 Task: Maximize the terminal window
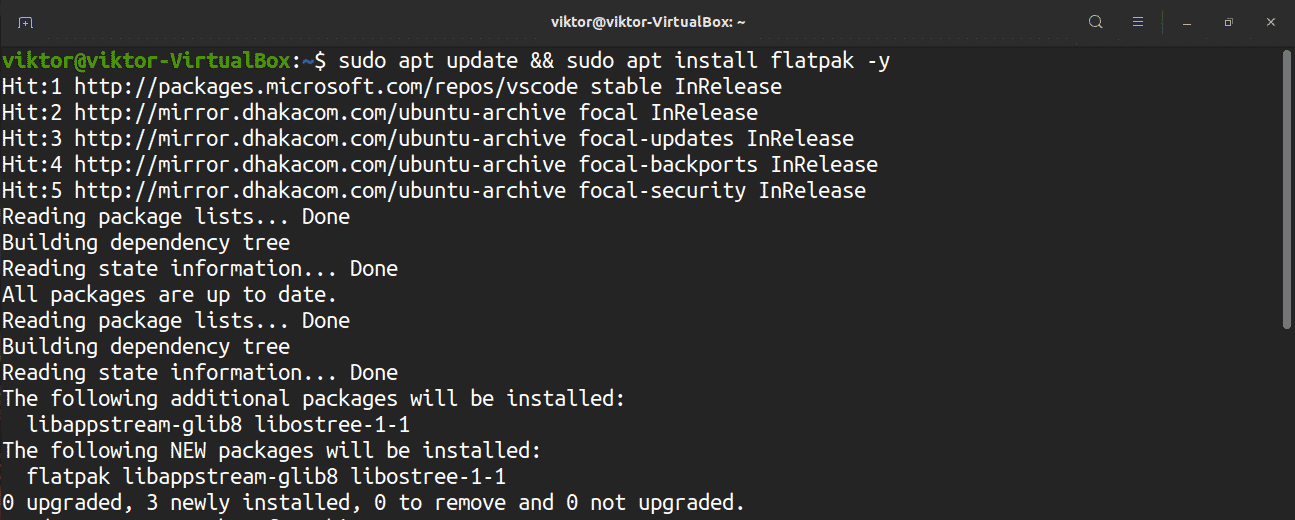tap(1228, 22)
